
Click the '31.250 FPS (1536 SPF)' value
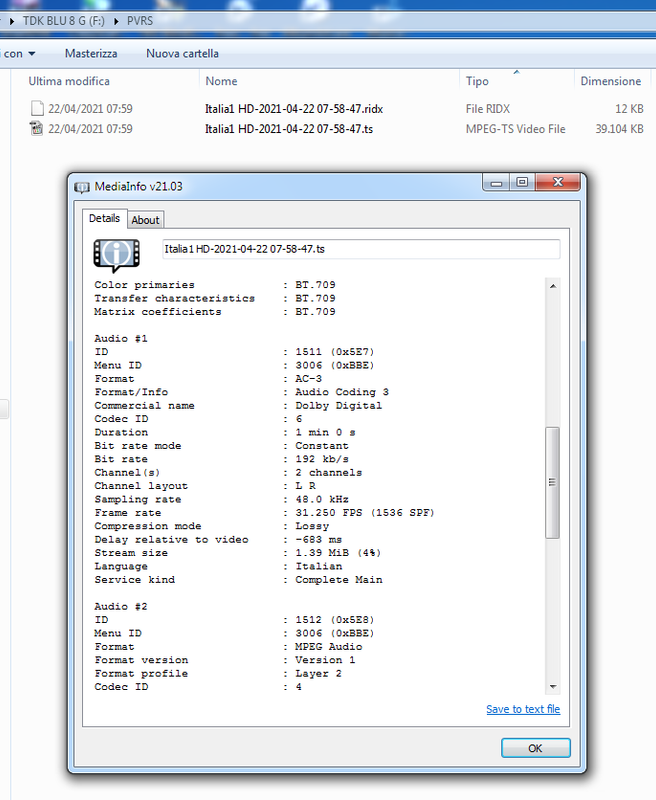(365, 512)
